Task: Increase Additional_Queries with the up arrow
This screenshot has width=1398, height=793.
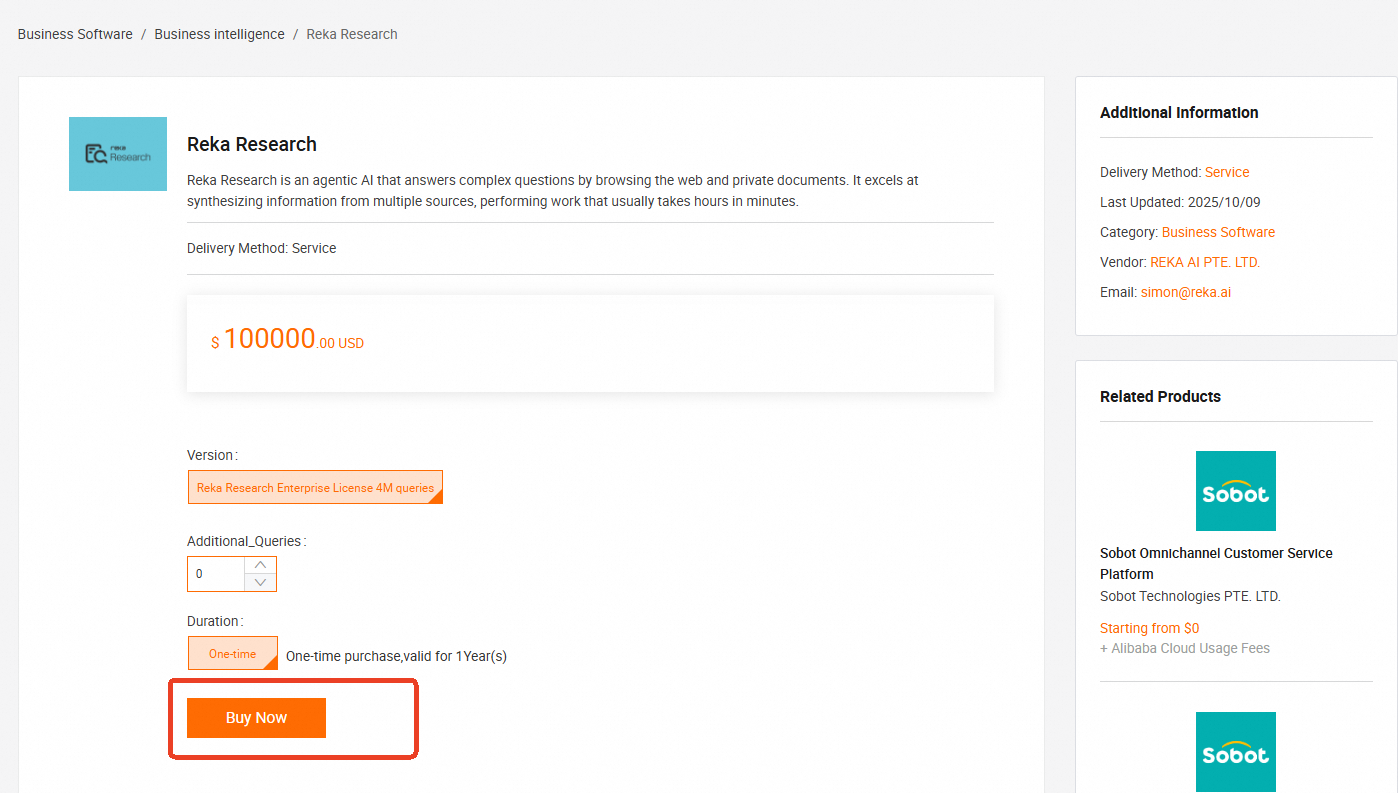Action: coord(260,565)
